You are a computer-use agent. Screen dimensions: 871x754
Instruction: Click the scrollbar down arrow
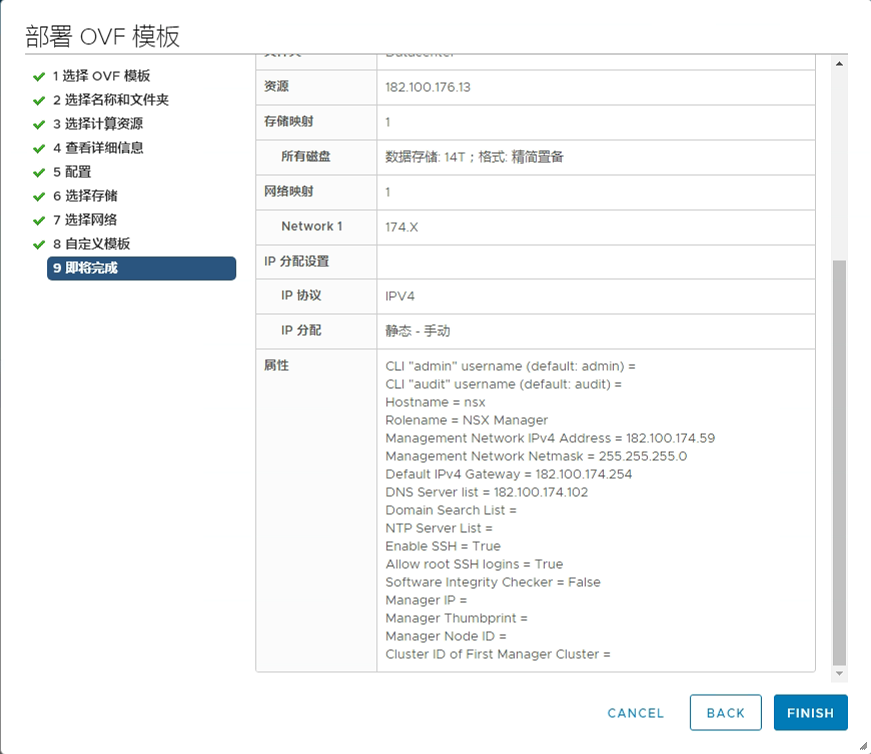click(839, 674)
